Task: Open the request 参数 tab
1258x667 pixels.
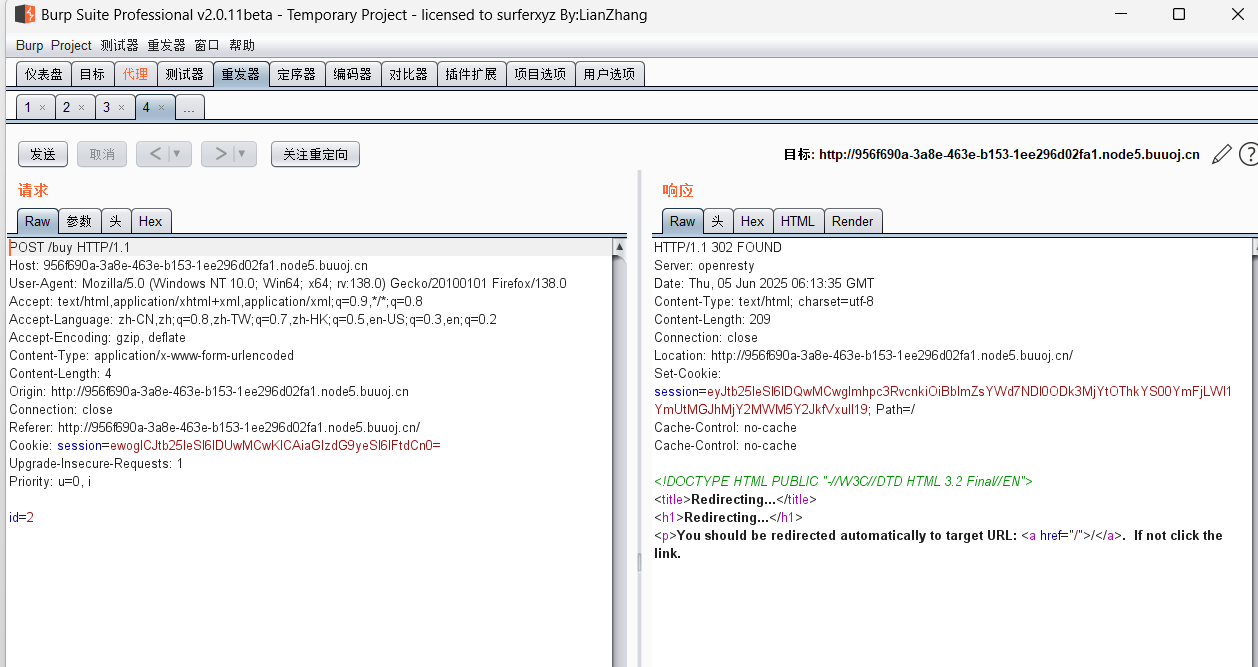Action: pos(79,221)
